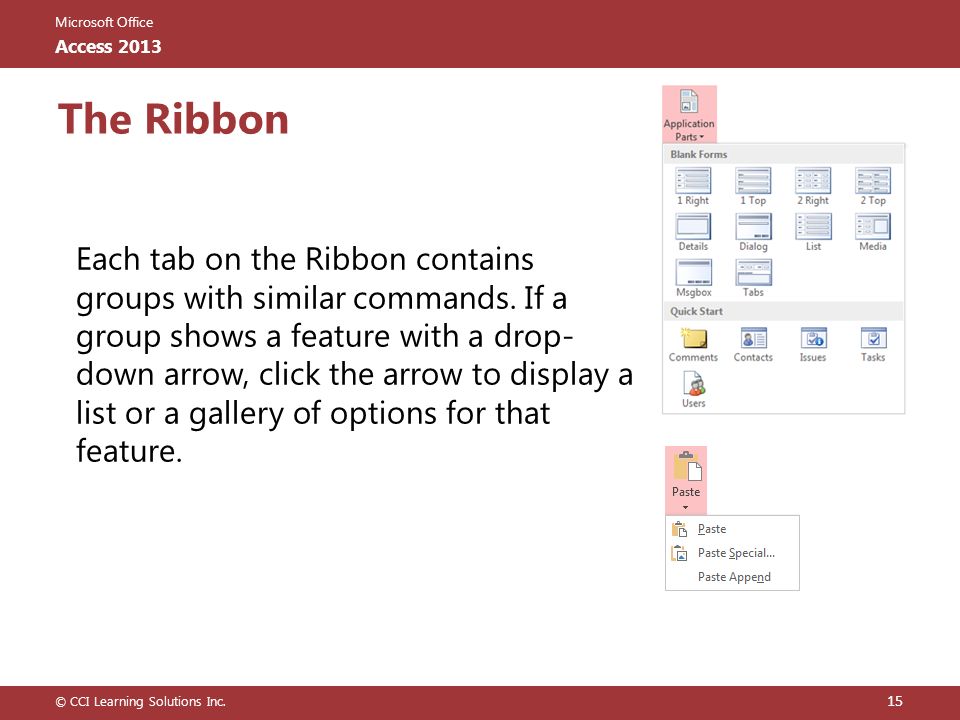Insert the Tasks Quick Start part
Screen dimensions: 960x720
pos(873,345)
